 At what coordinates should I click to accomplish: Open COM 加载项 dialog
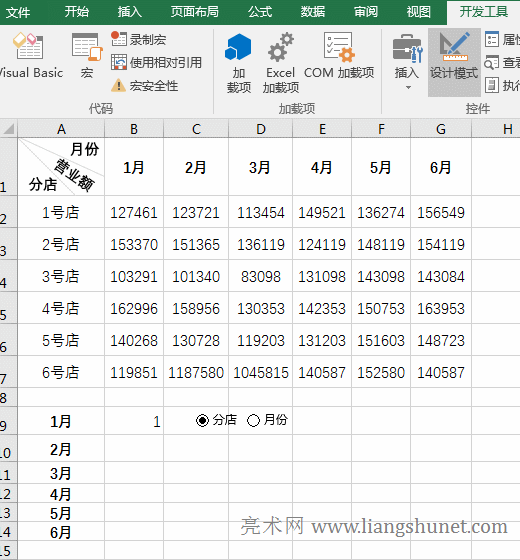[x=339, y=55]
